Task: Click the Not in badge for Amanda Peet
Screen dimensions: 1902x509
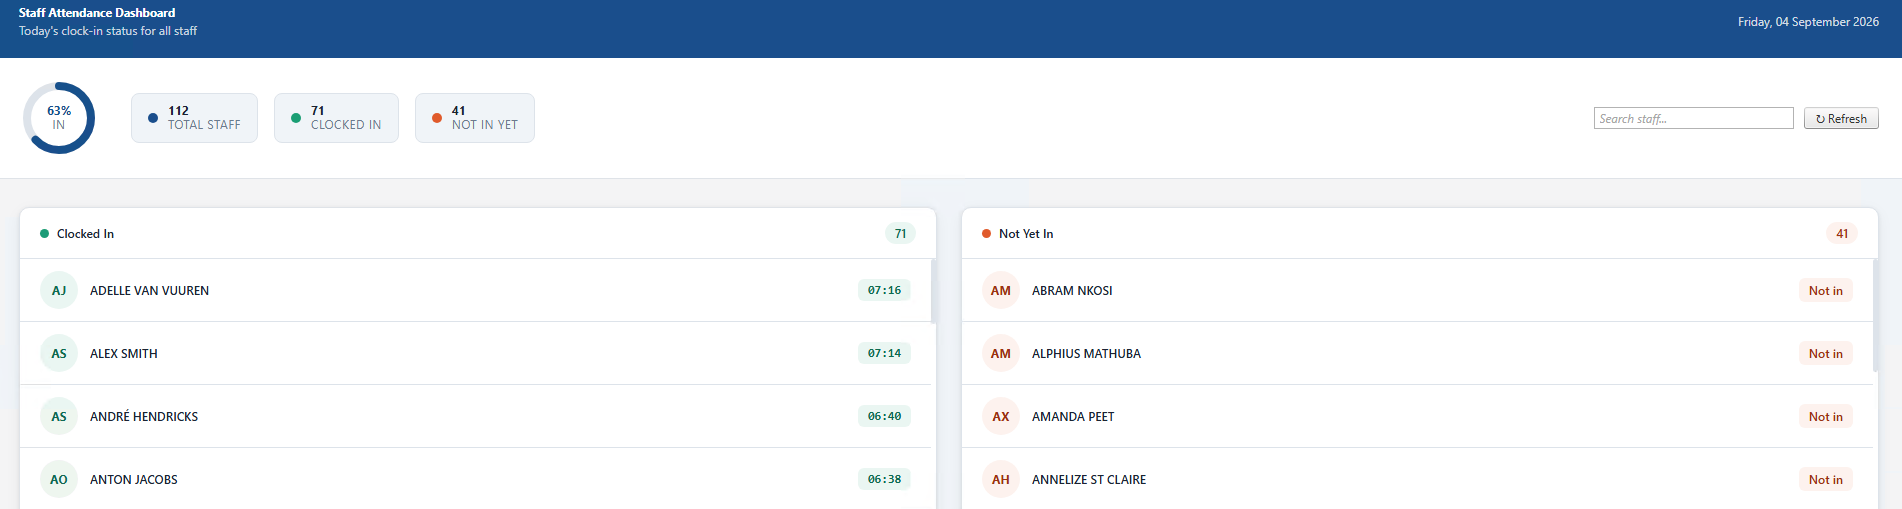Action: click(x=1825, y=416)
